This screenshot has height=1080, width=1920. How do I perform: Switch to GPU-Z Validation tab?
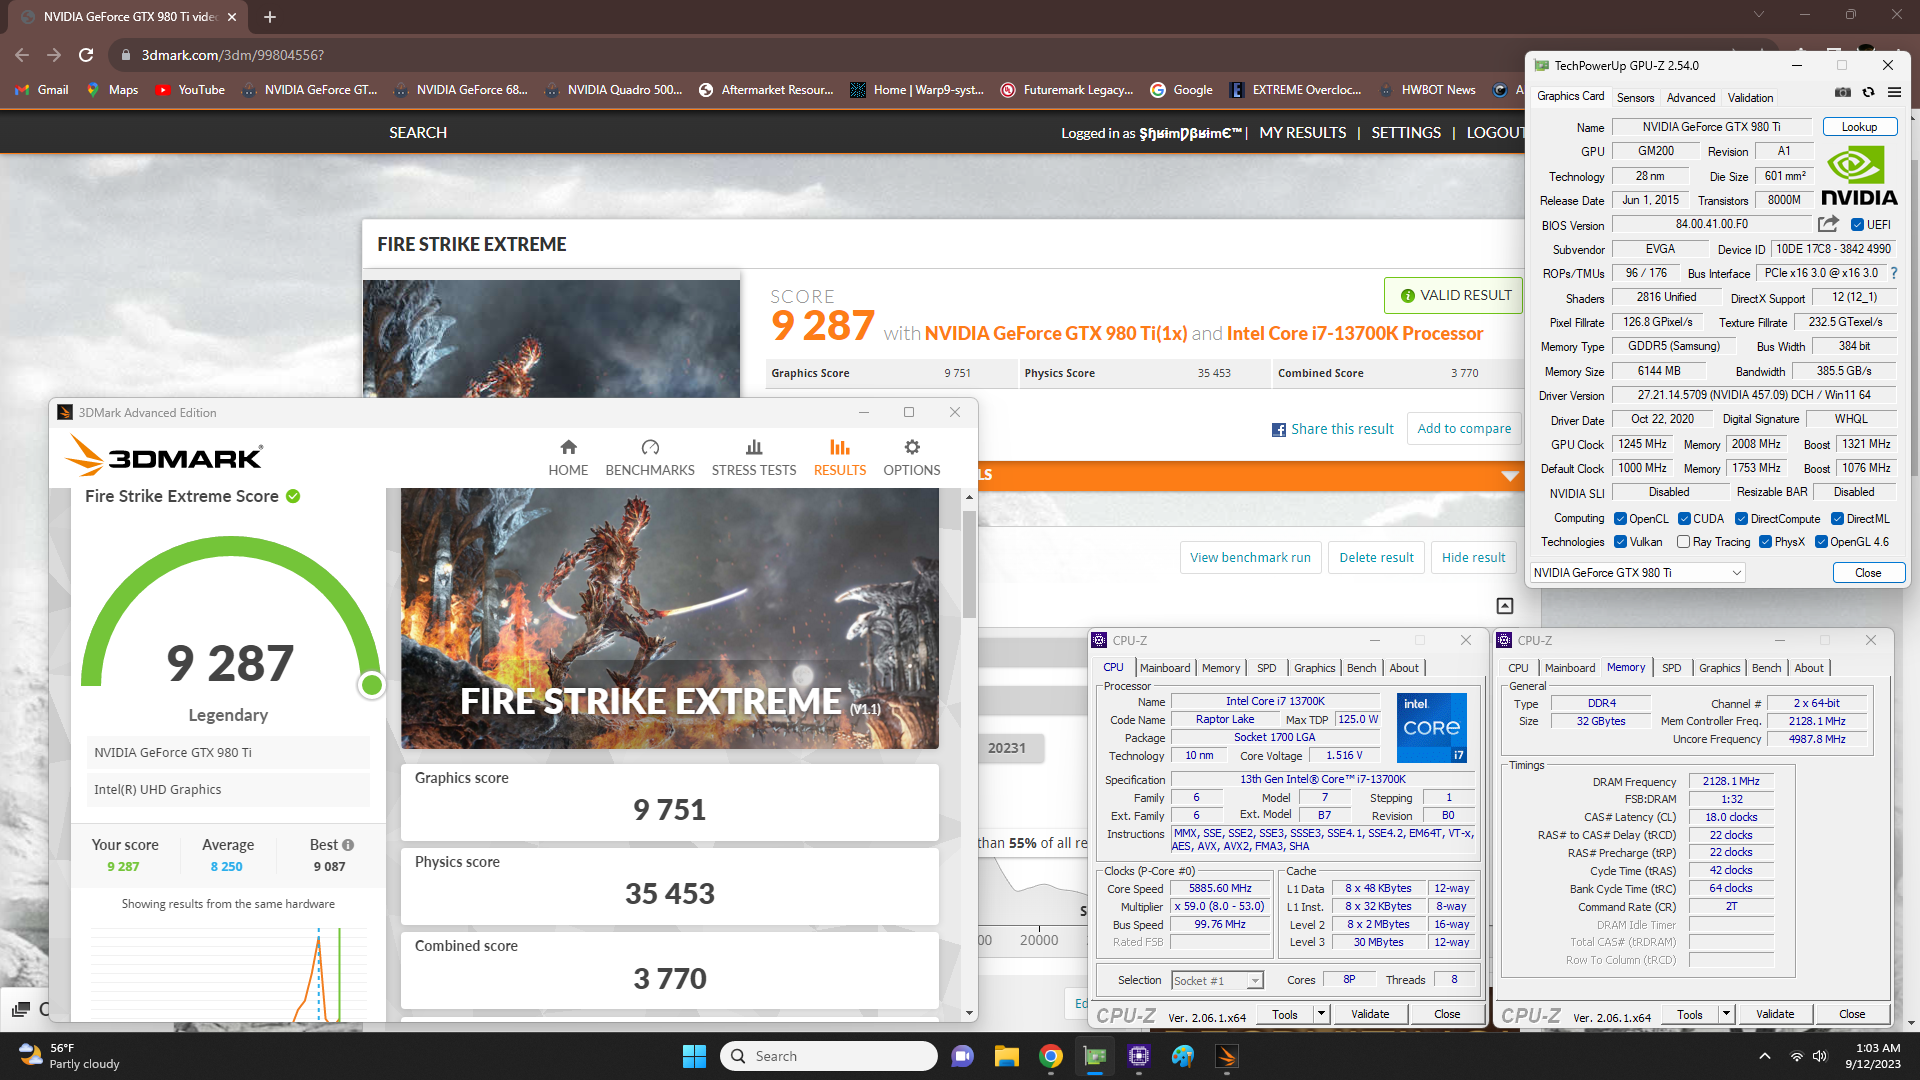[1750, 98]
